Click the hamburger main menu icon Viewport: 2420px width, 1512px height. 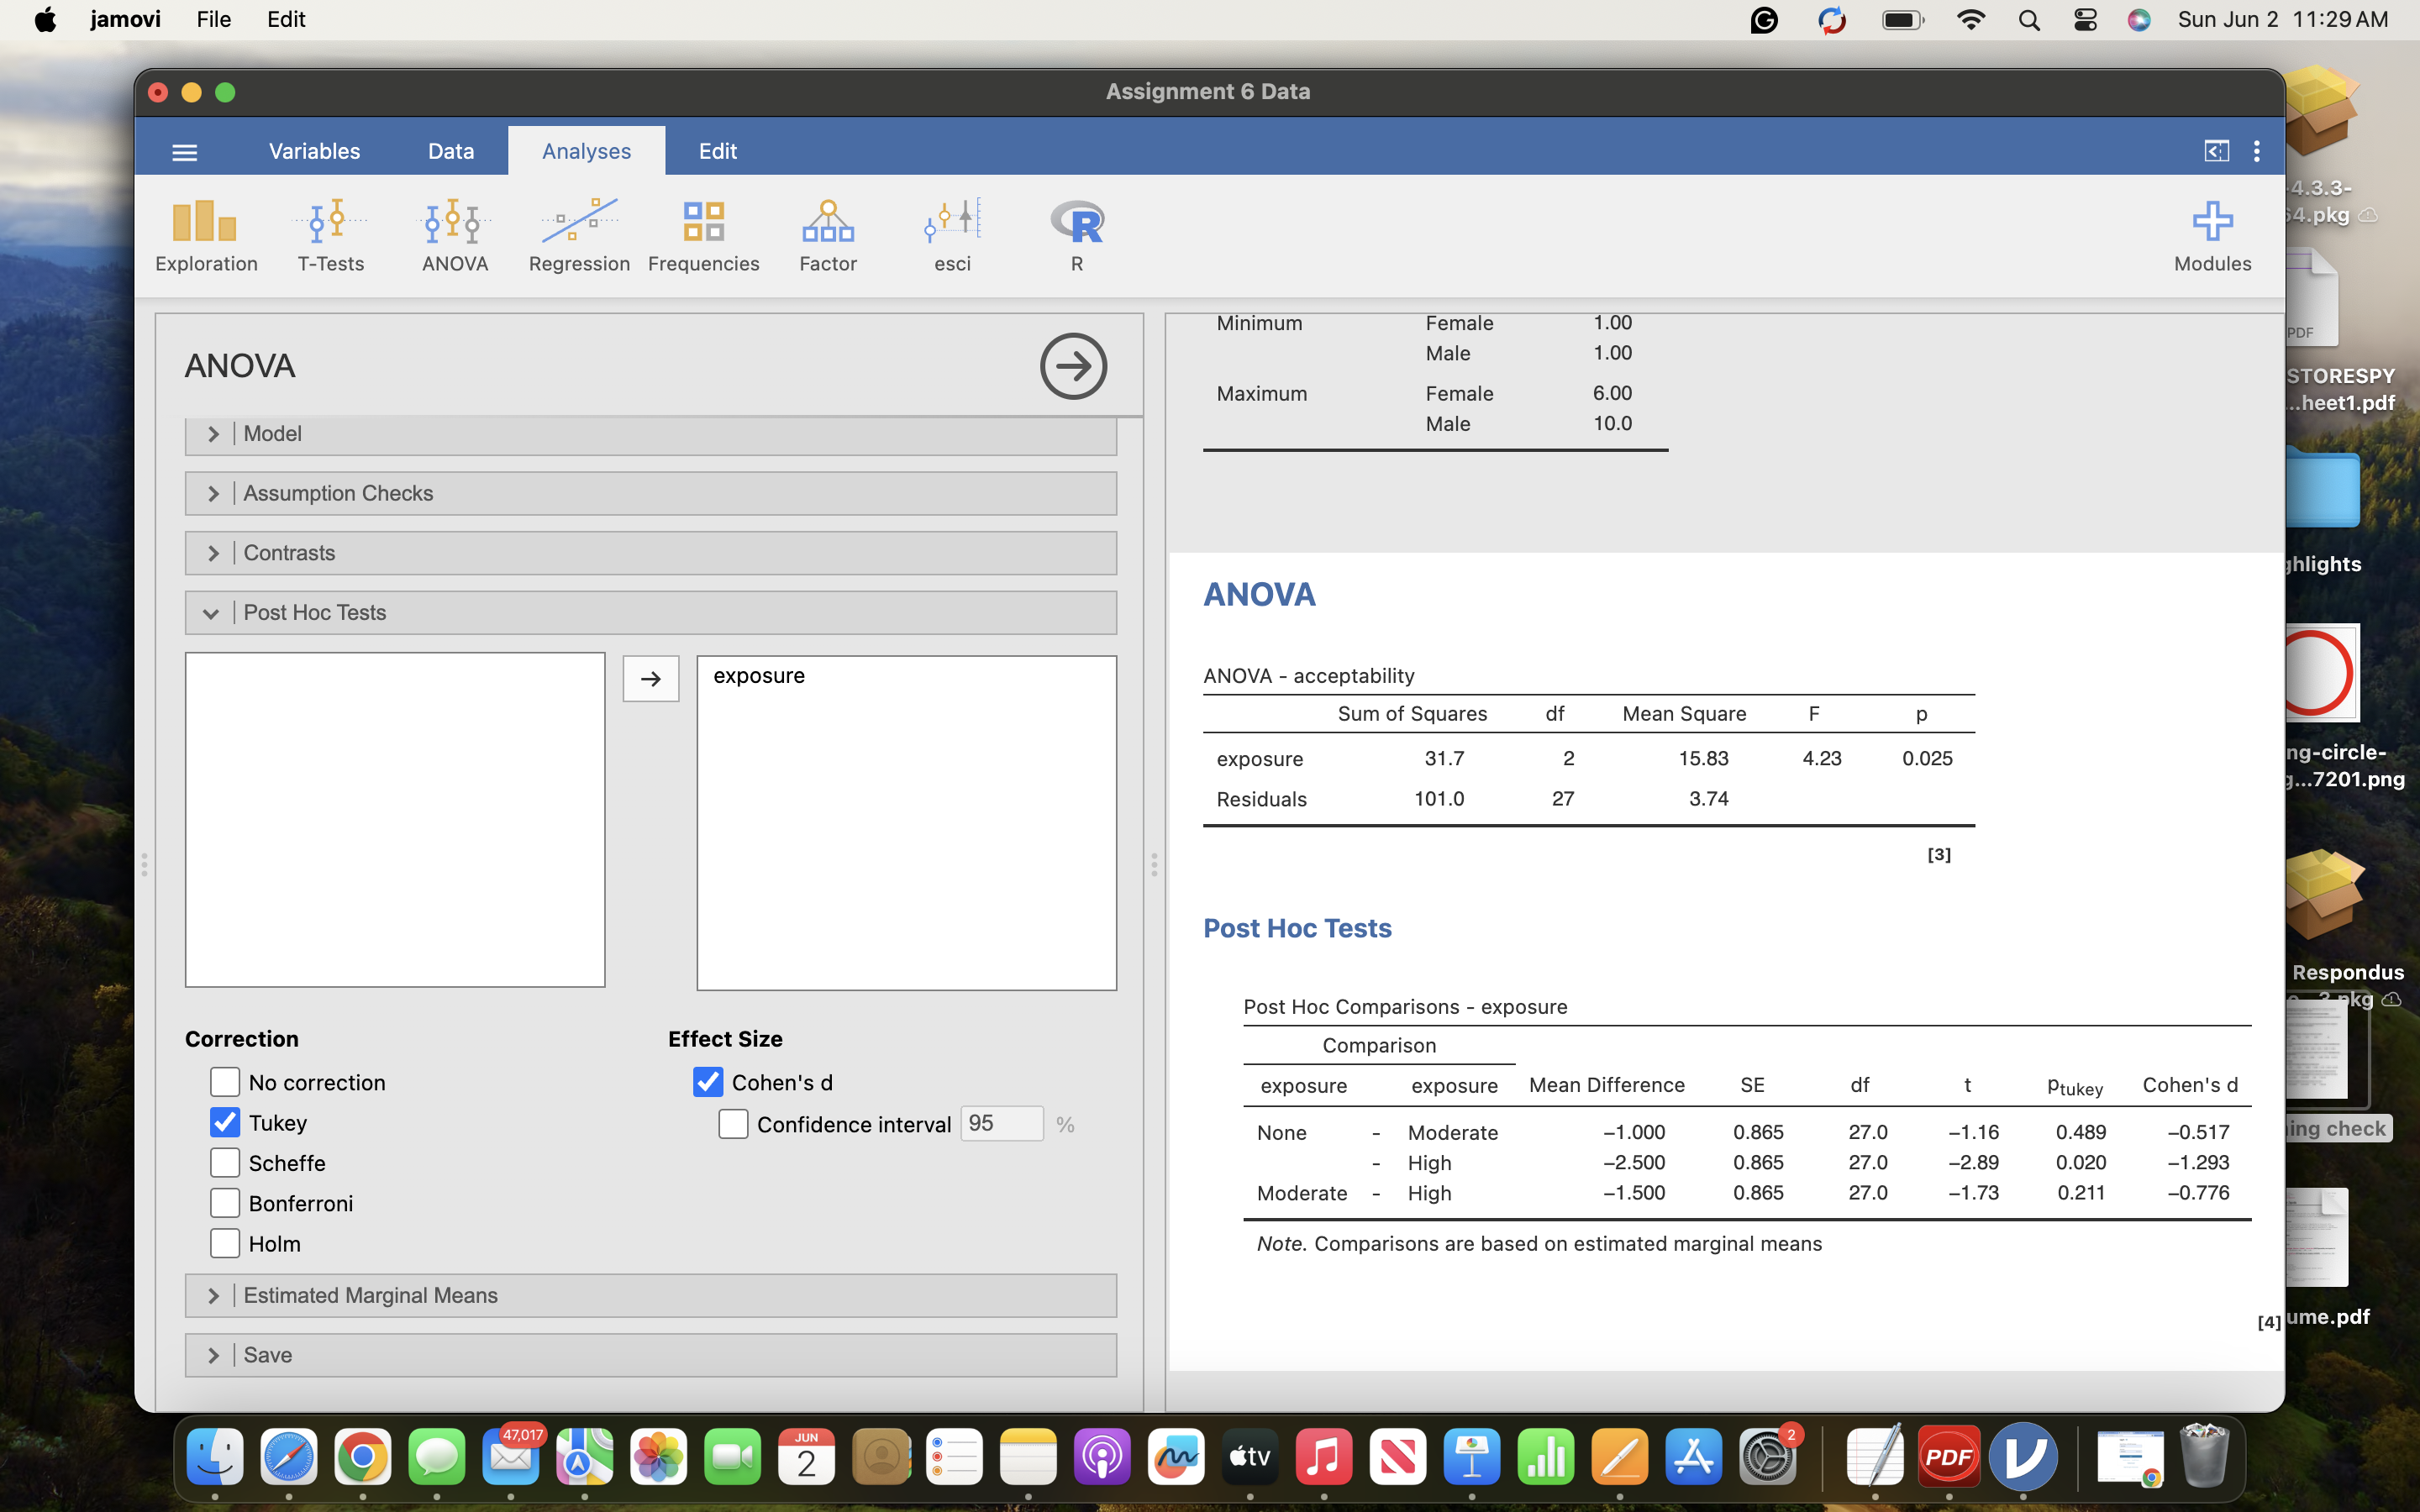click(x=185, y=152)
